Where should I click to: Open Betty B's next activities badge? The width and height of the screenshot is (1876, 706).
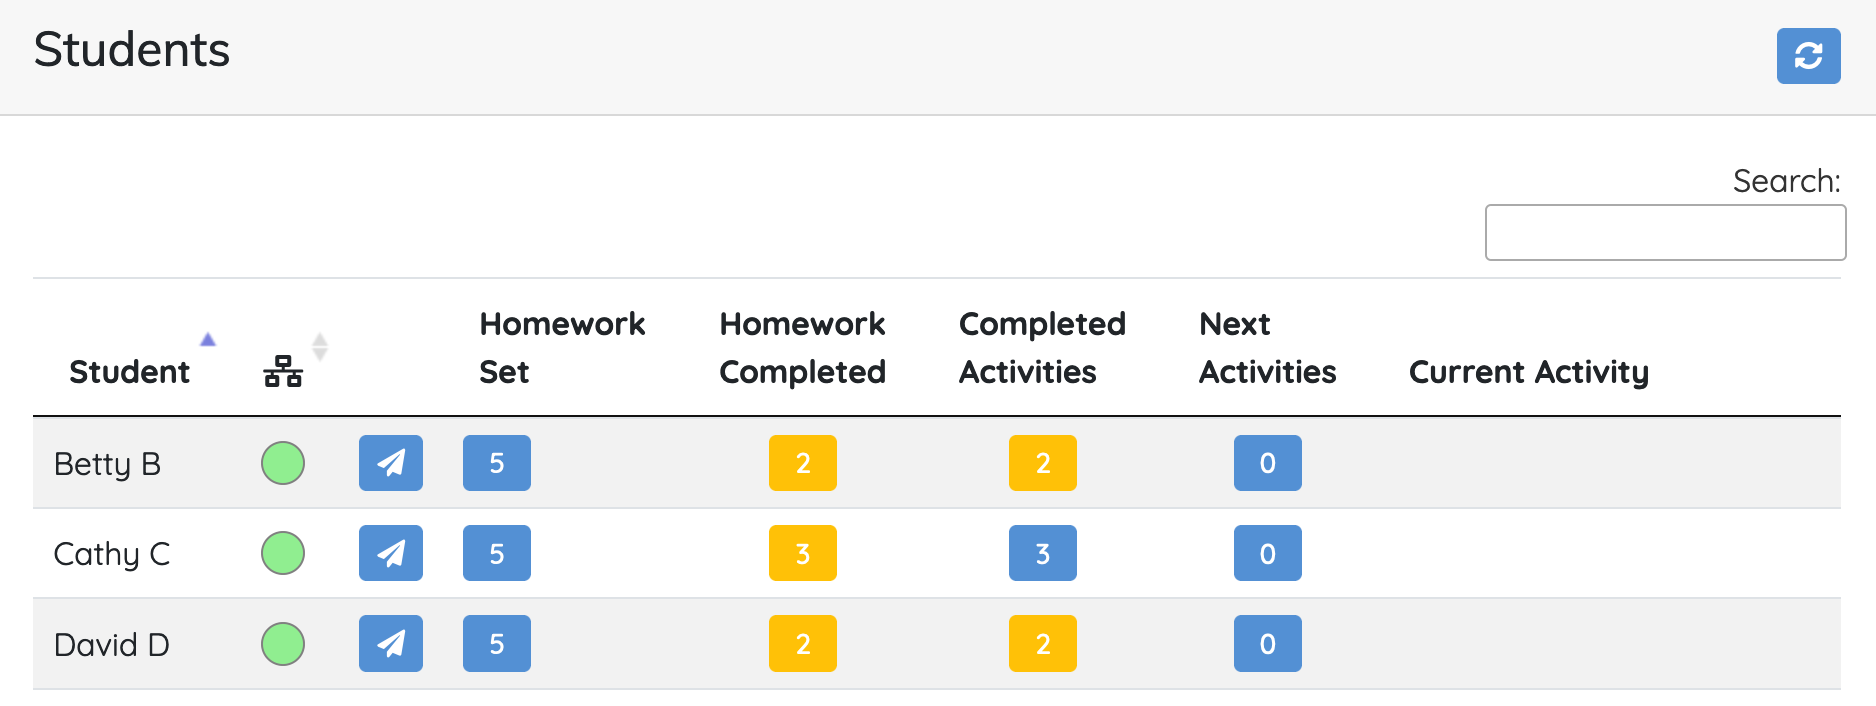(x=1267, y=463)
